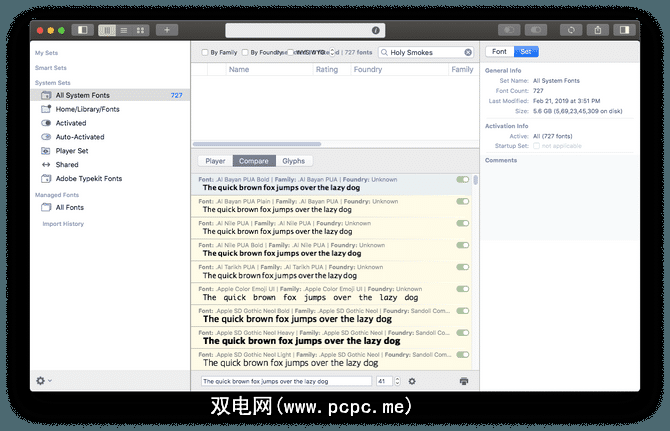Switch to the Player tab
The width and height of the screenshot is (670, 431).
(215, 160)
